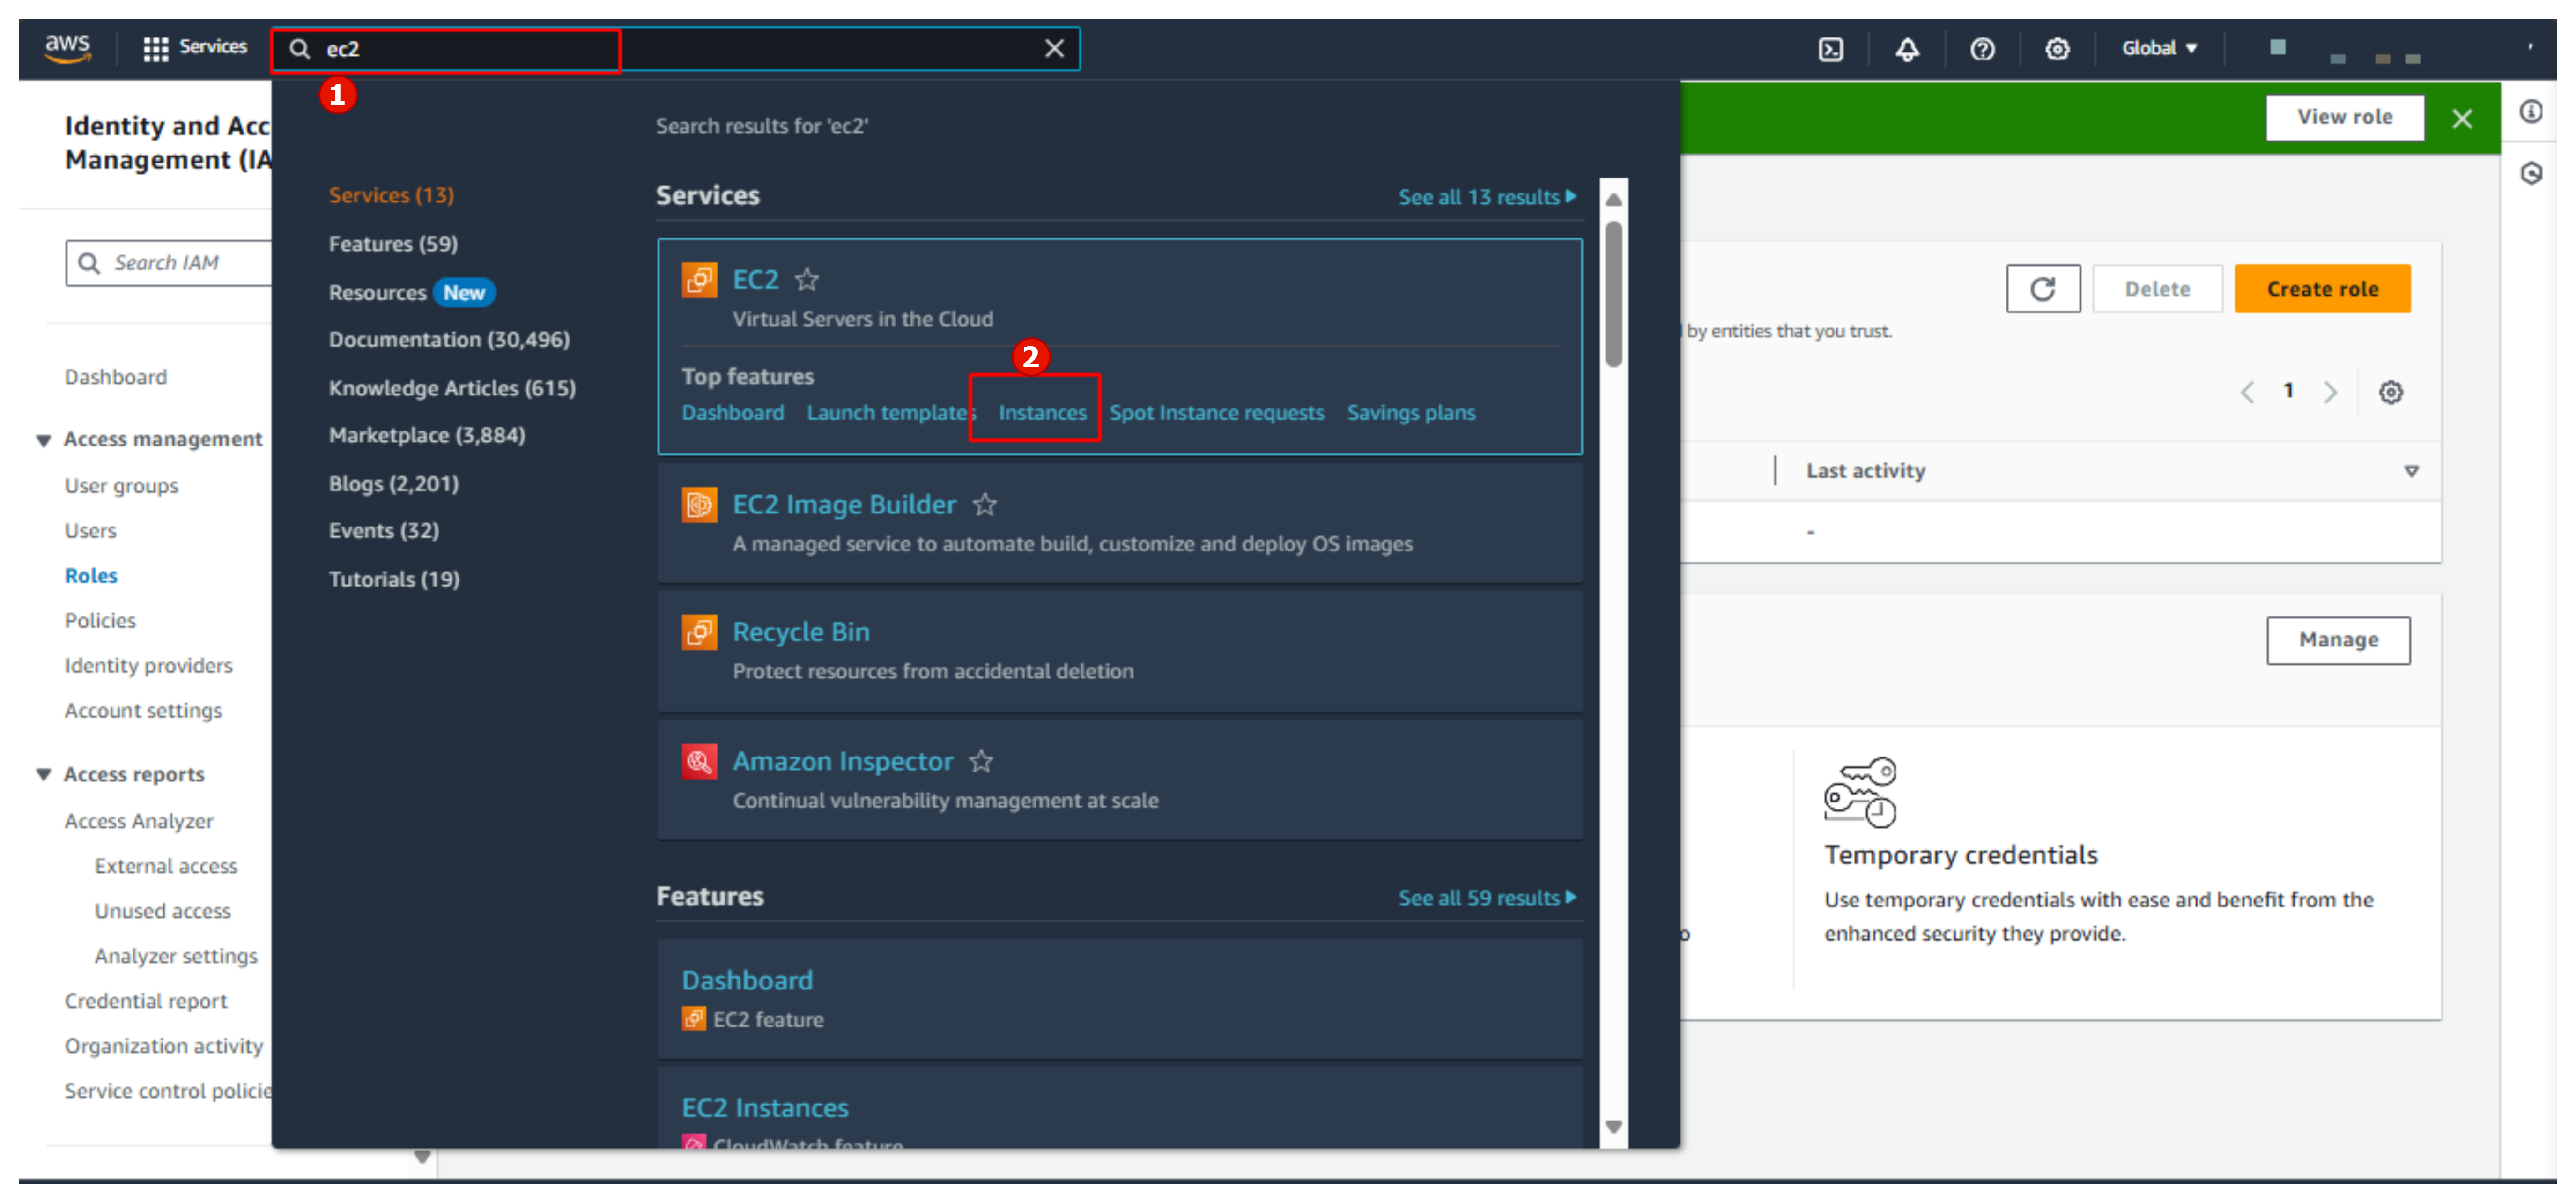Image resolution: width=2576 pixels, height=1203 pixels.
Task: Filter results by Knowledge Articles (615)
Action: 452,388
